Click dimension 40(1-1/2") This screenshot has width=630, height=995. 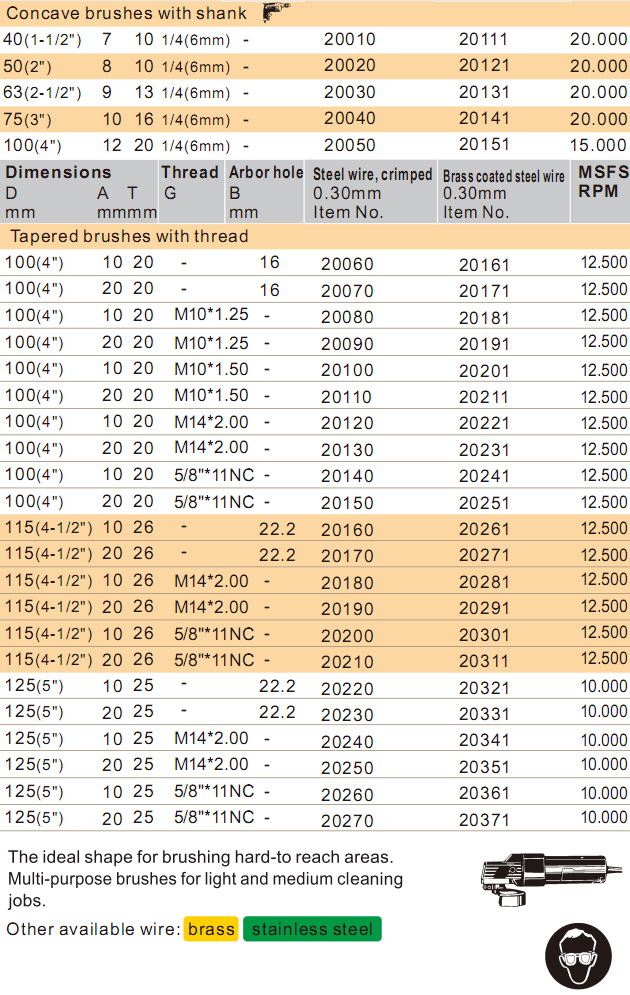42,39
